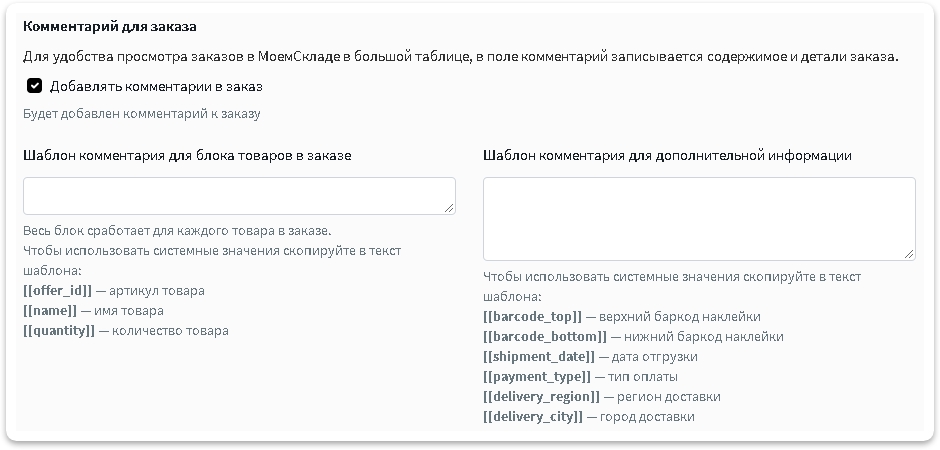Click the Добавлять комментарии в заказ label
The width and height of the screenshot is (940, 450).
[x=156, y=86]
